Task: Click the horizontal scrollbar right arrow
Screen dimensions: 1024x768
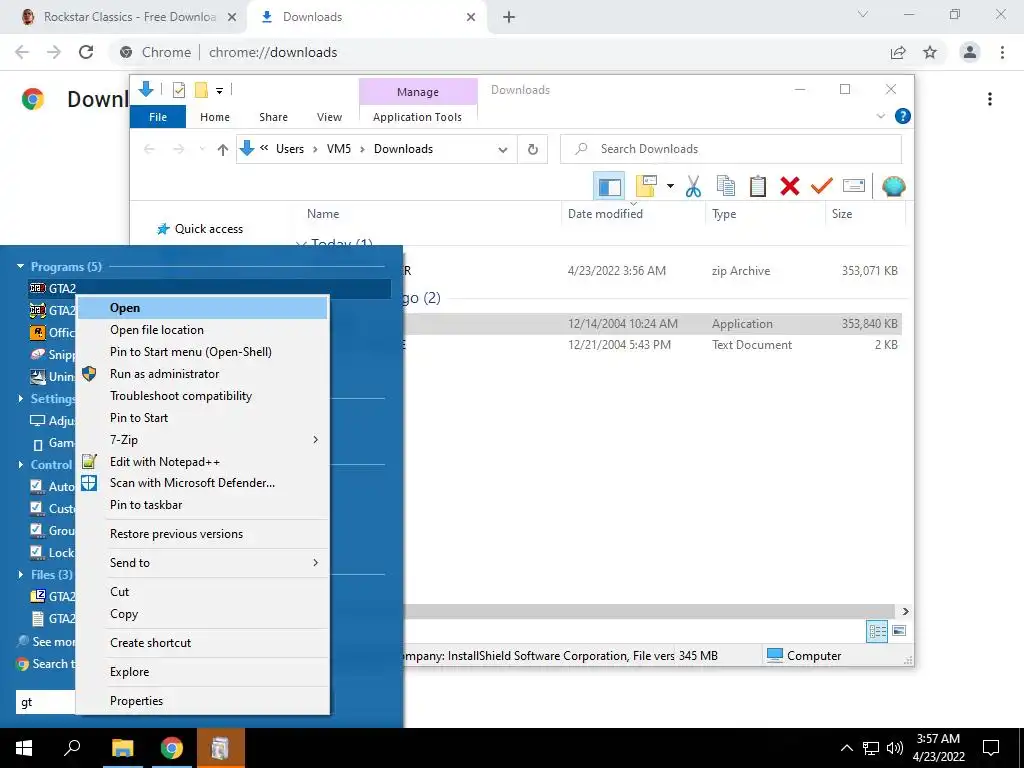Action: pos(905,611)
